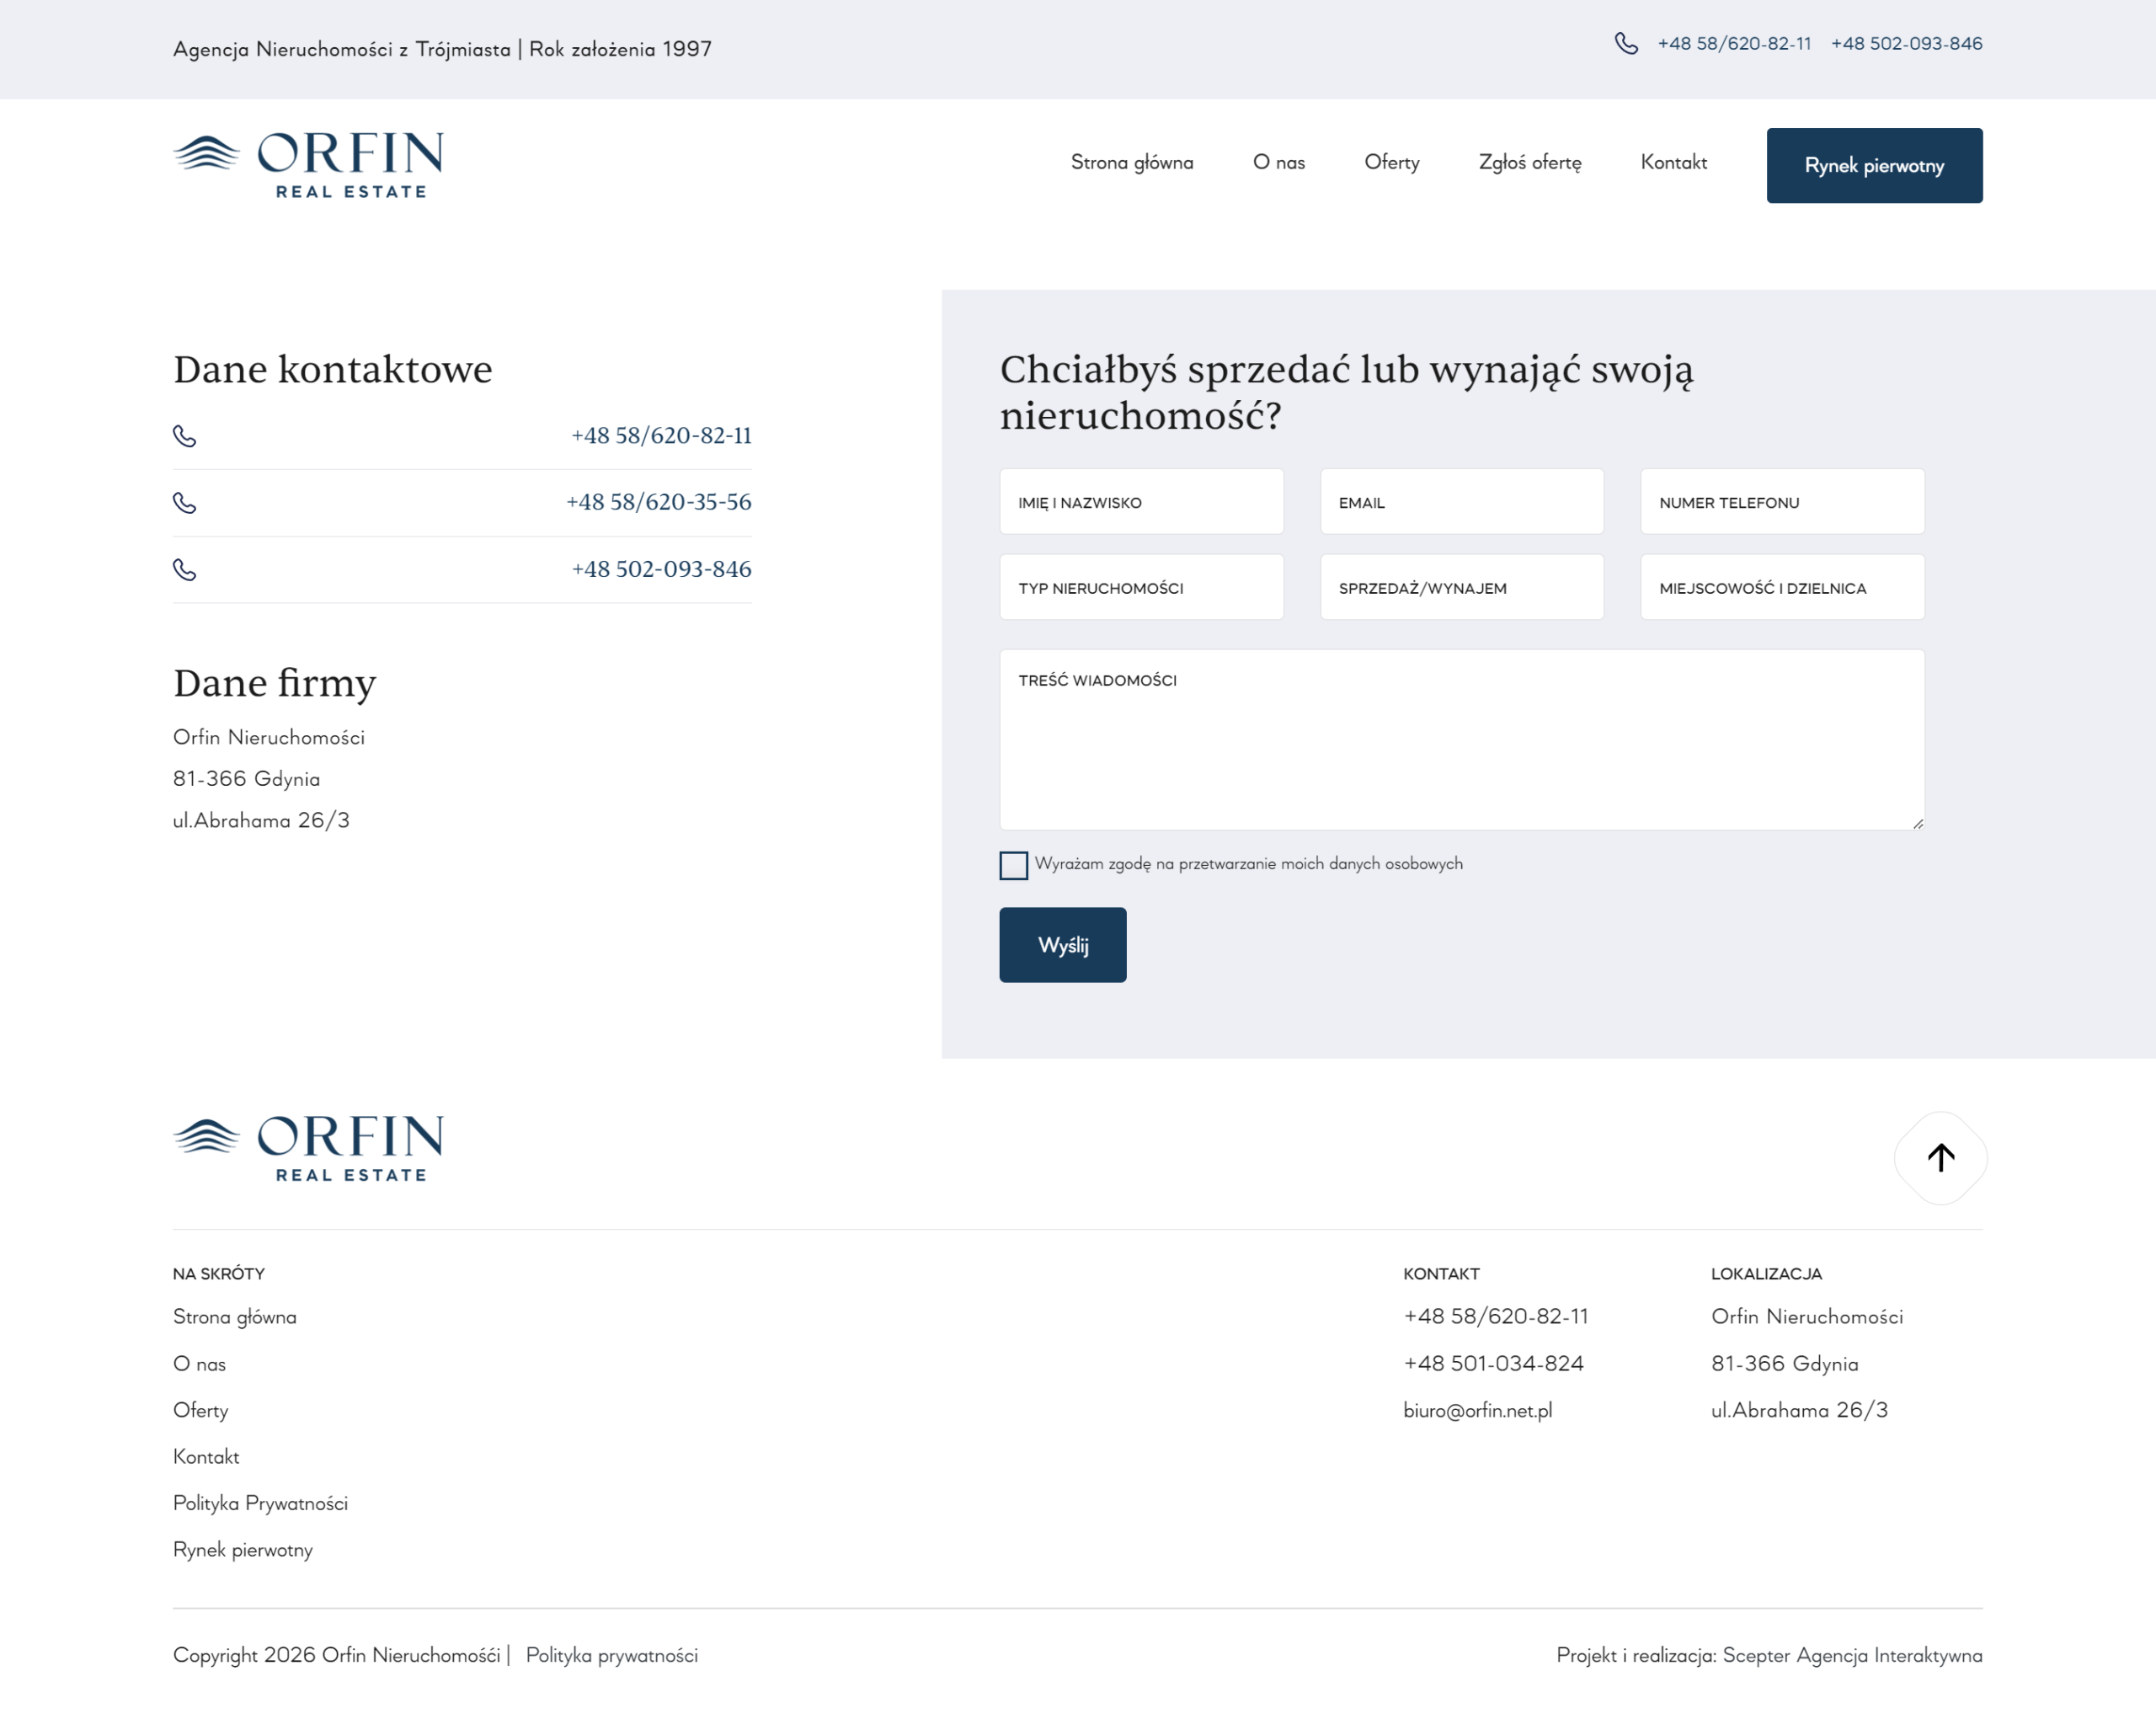Click phone icon beside +48 502-093-846 contact row
Screen dimensions: 2156x1730
pos(185,569)
